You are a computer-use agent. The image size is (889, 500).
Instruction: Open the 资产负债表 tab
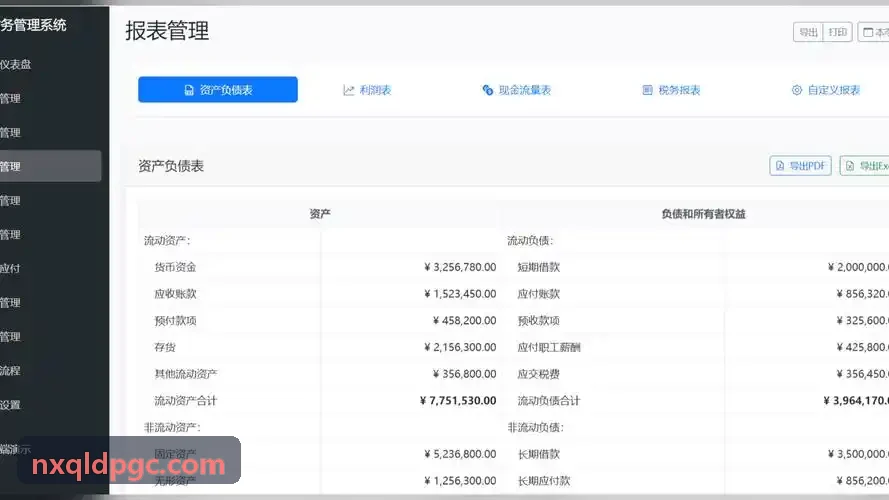coord(218,90)
